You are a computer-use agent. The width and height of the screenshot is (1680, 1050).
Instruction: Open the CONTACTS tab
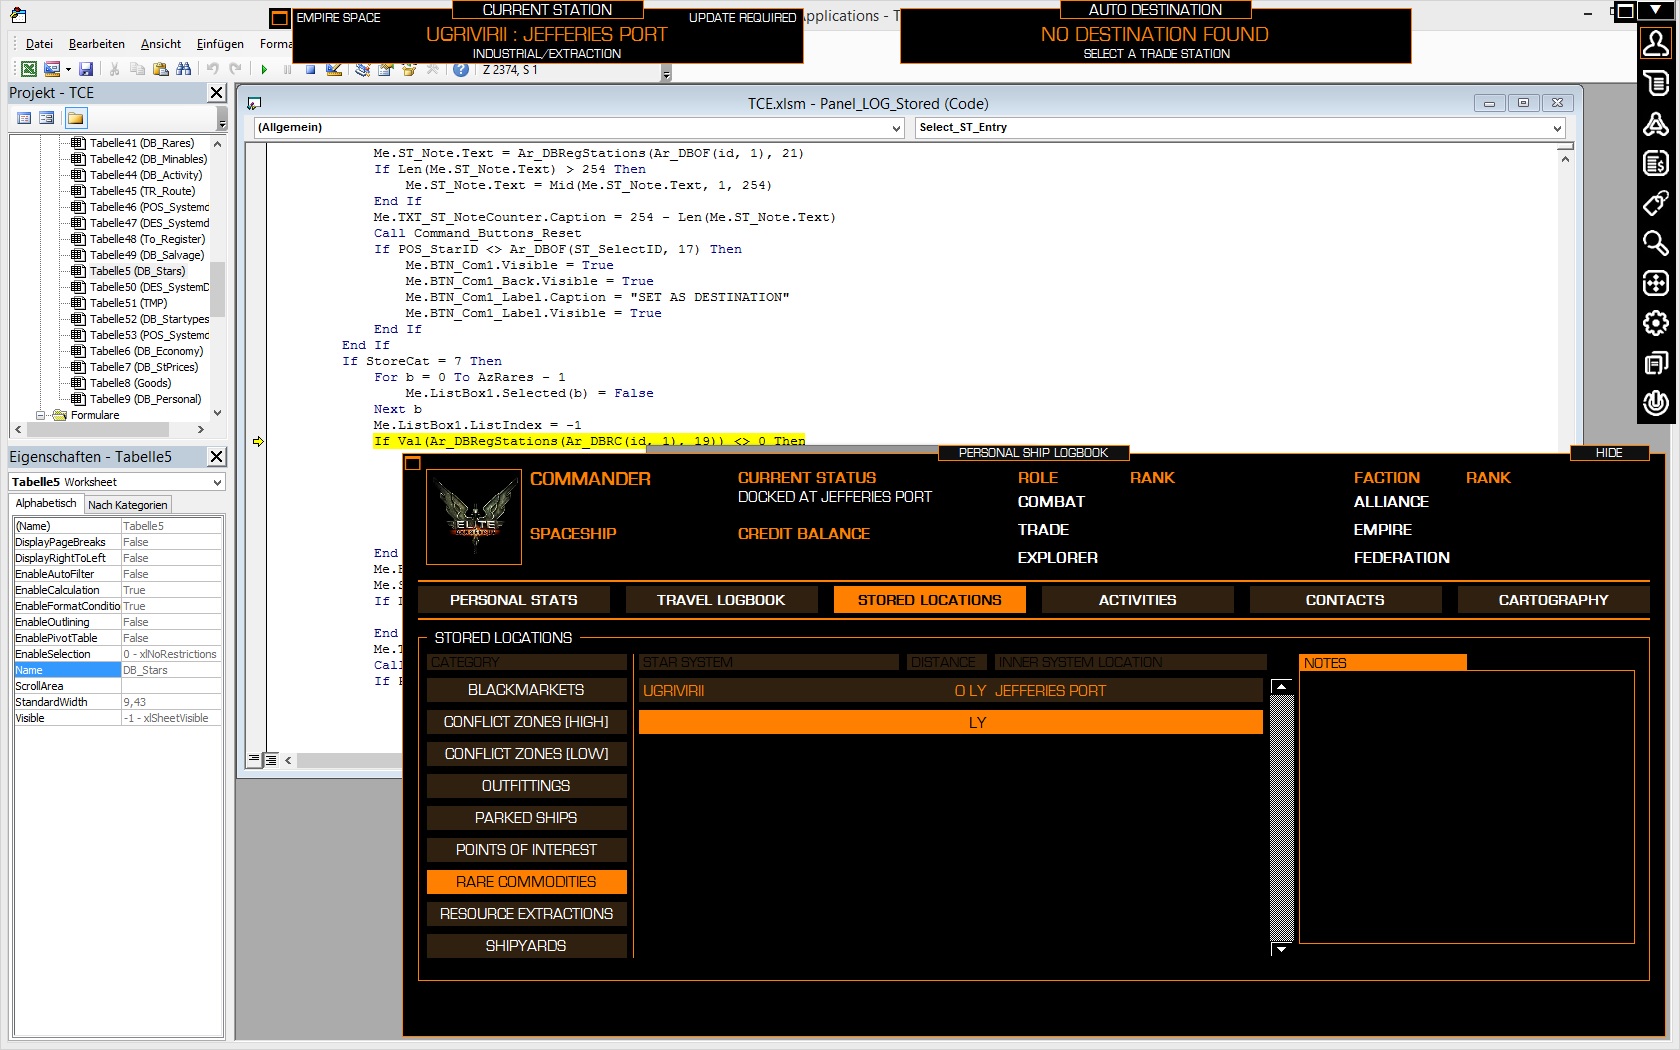click(1345, 600)
